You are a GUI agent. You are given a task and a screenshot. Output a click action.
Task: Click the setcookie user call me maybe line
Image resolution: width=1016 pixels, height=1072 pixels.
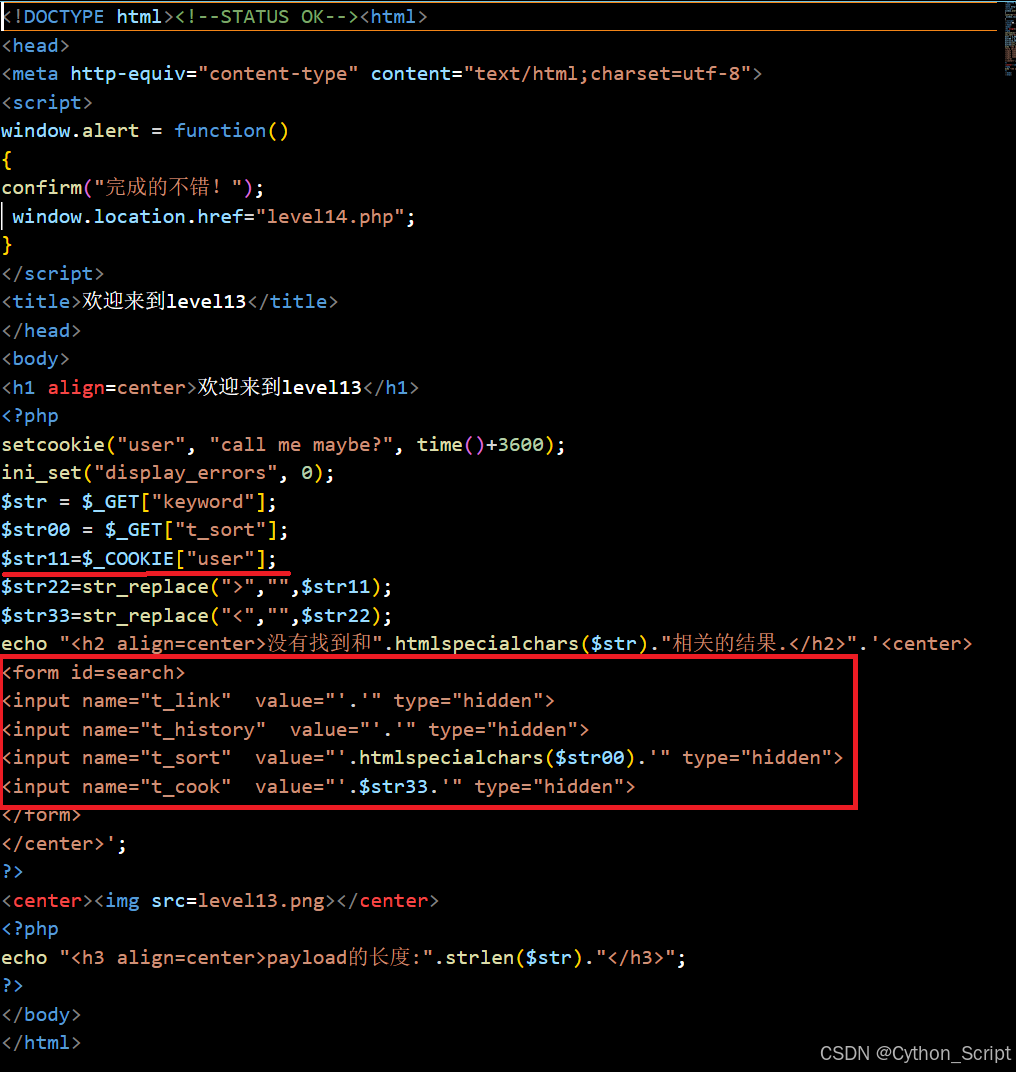(284, 444)
